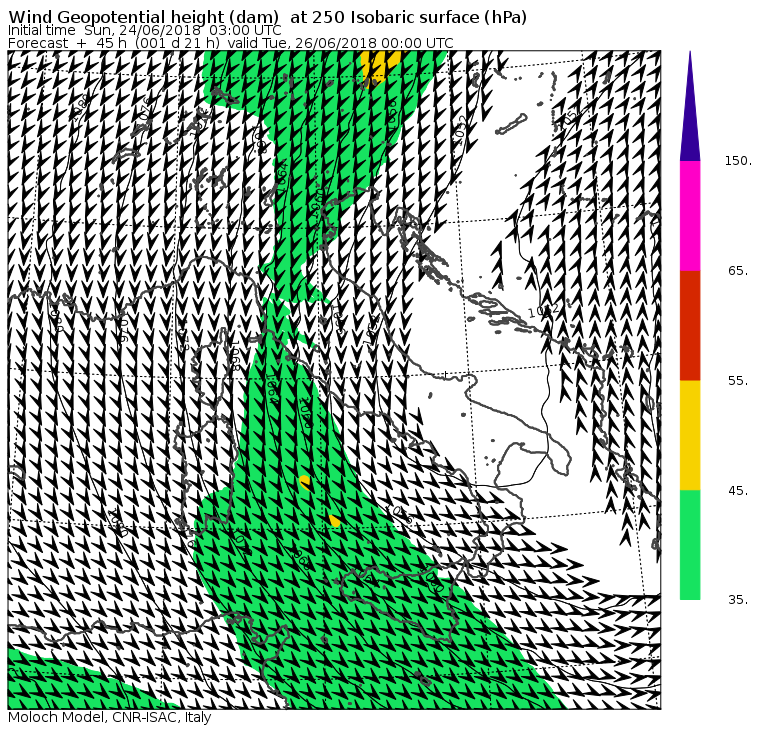Image resolution: width=760 pixels, height=731 pixels.
Task: Select the magenta legend band between 65 and 150
Action: [690, 216]
